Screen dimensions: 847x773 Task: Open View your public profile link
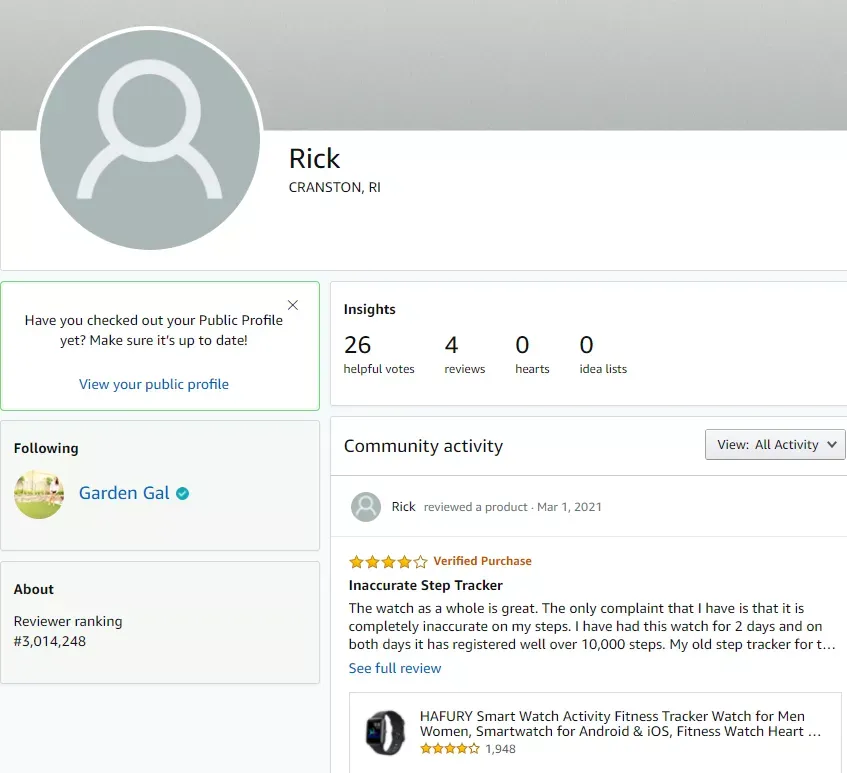pos(154,384)
